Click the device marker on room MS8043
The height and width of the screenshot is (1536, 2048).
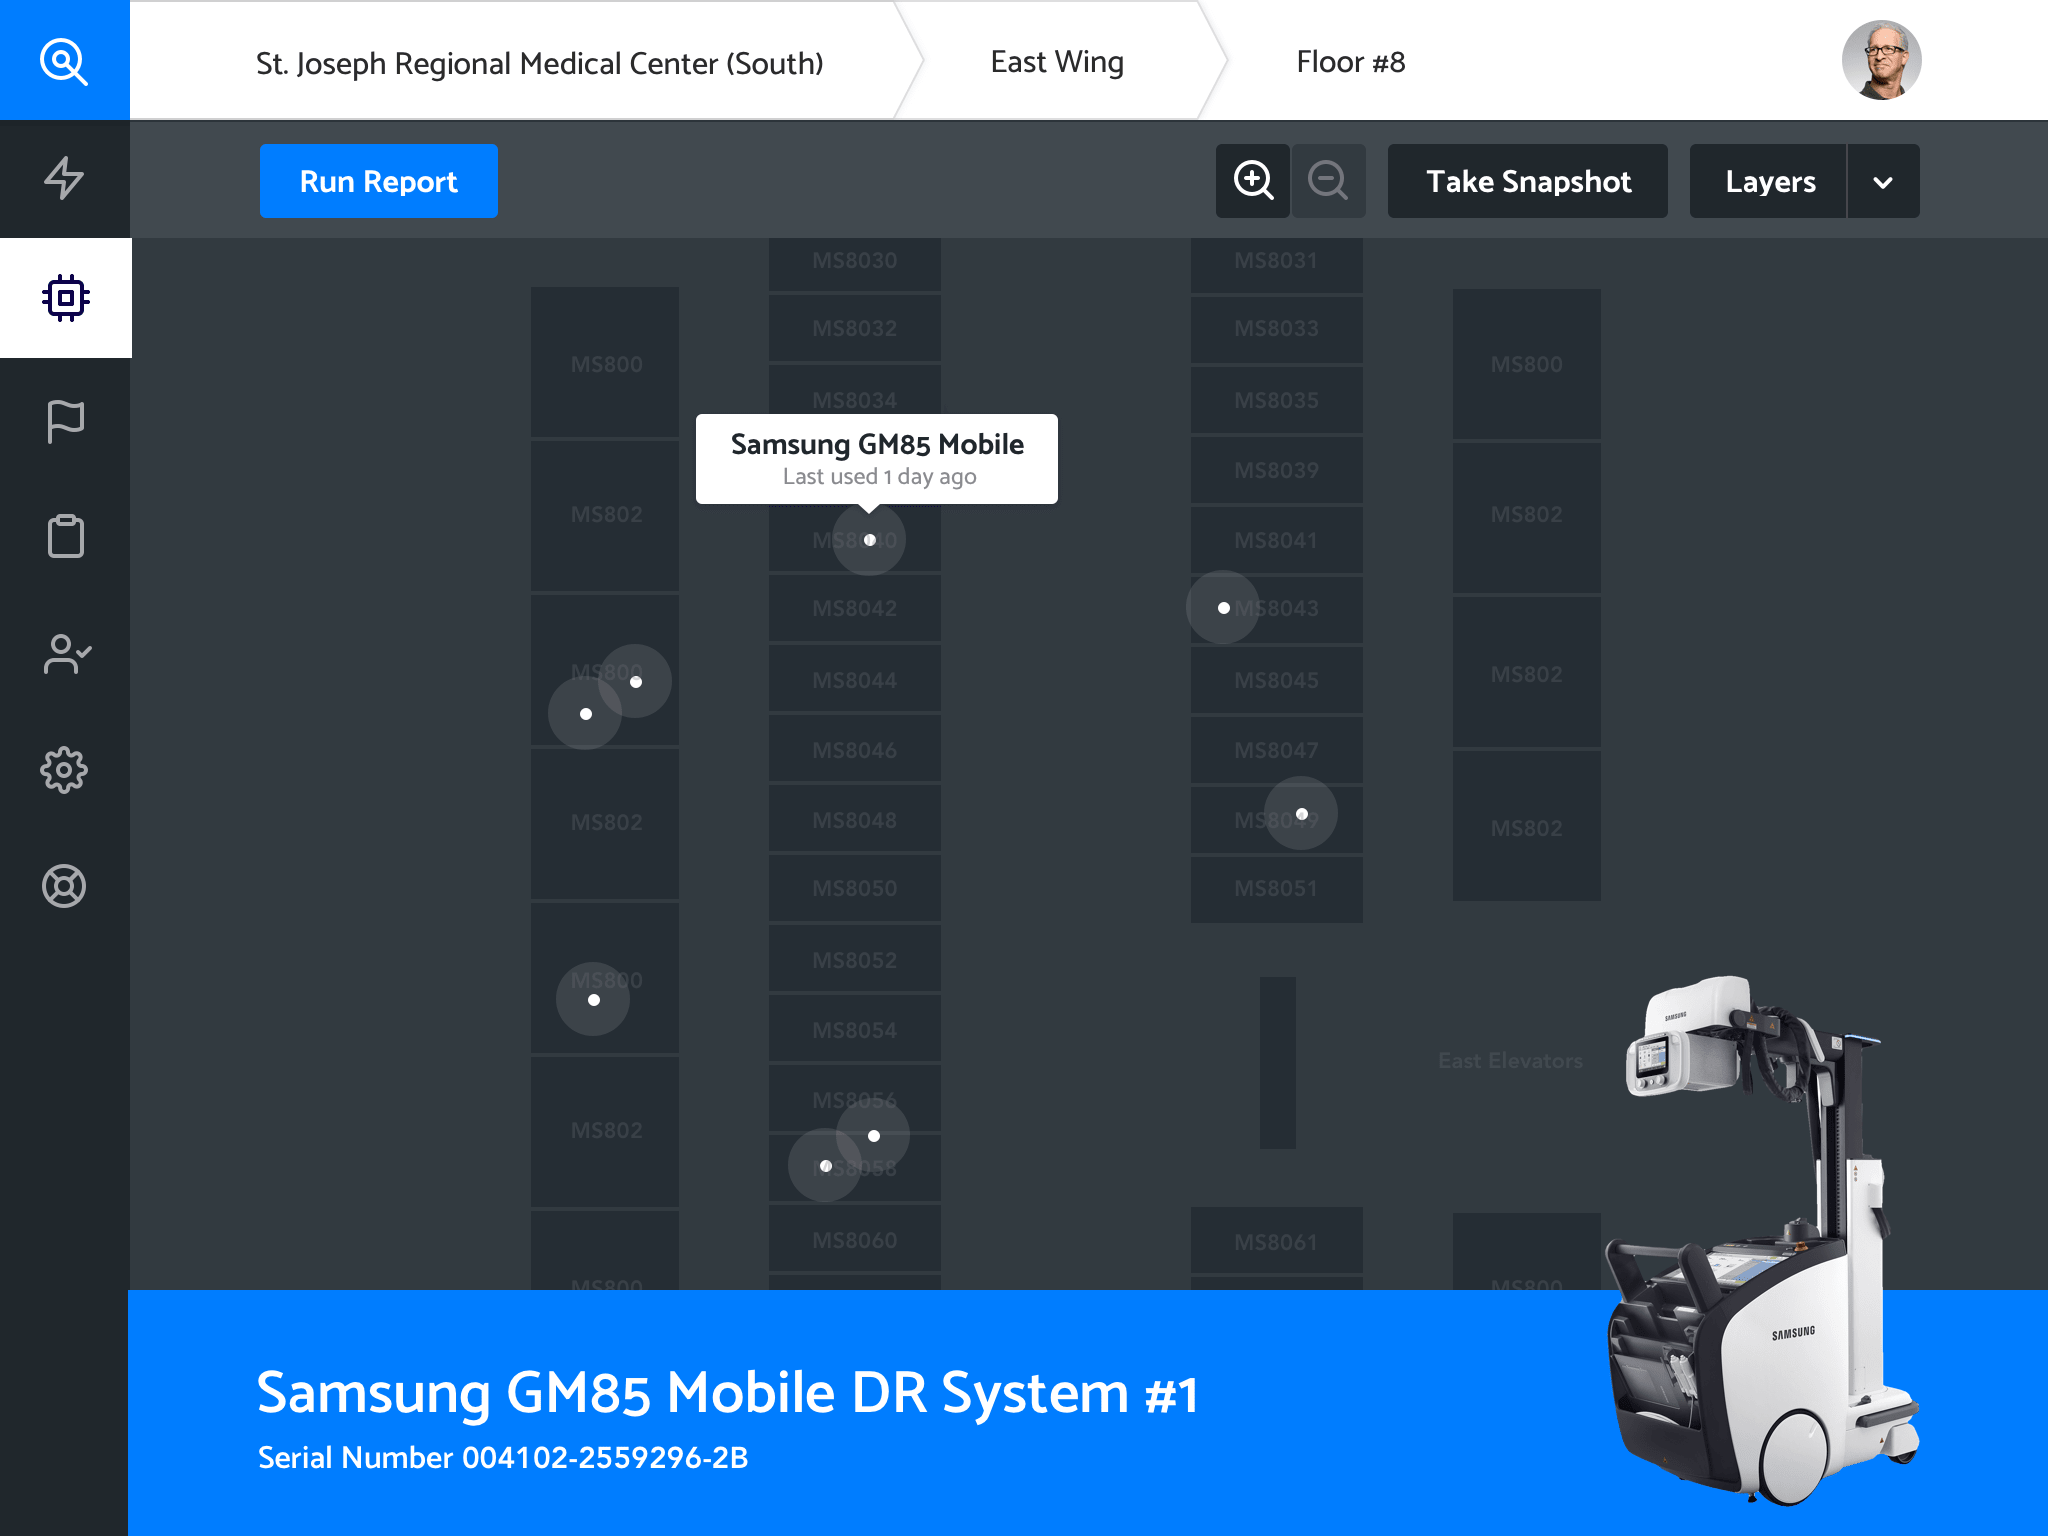coord(1223,608)
